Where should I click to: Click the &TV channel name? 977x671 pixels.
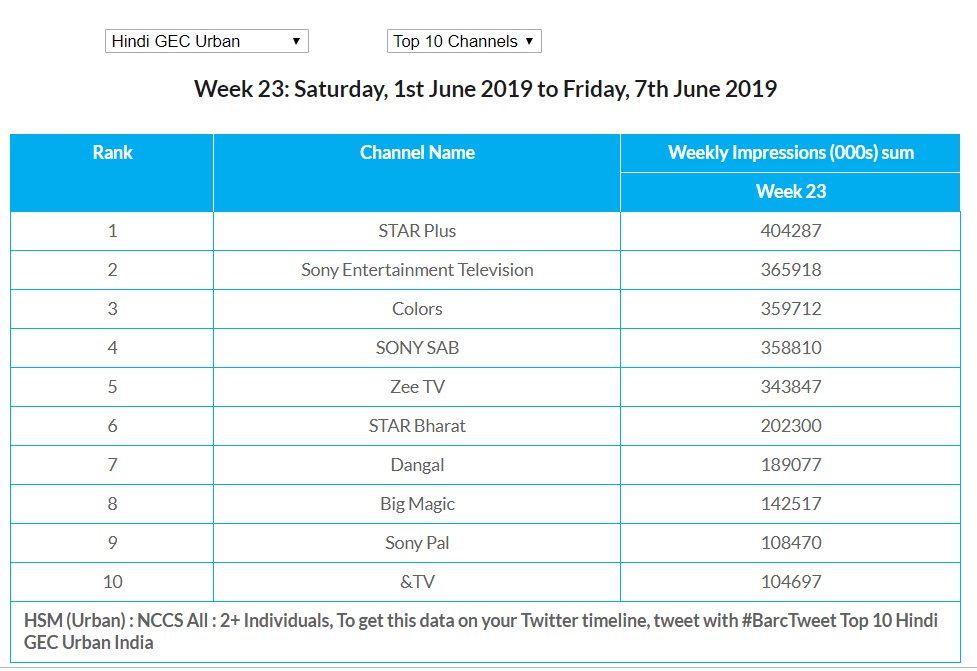pyautogui.click(x=417, y=582)
